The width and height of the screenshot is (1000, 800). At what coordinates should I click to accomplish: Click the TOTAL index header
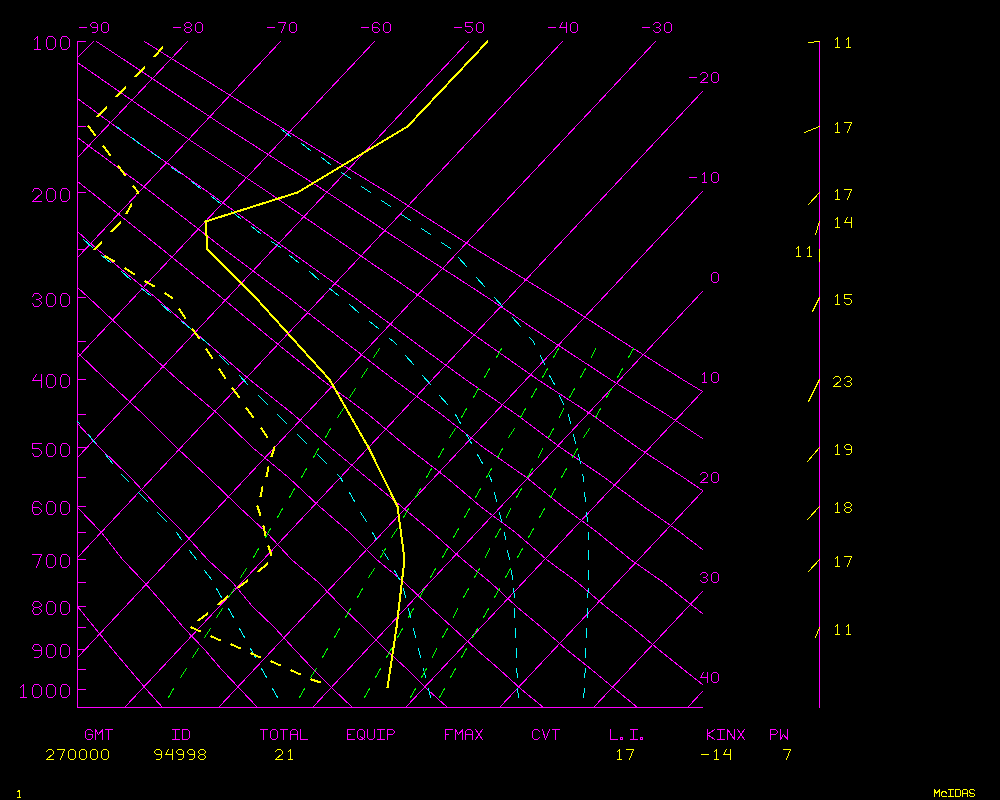coord(283,735)
